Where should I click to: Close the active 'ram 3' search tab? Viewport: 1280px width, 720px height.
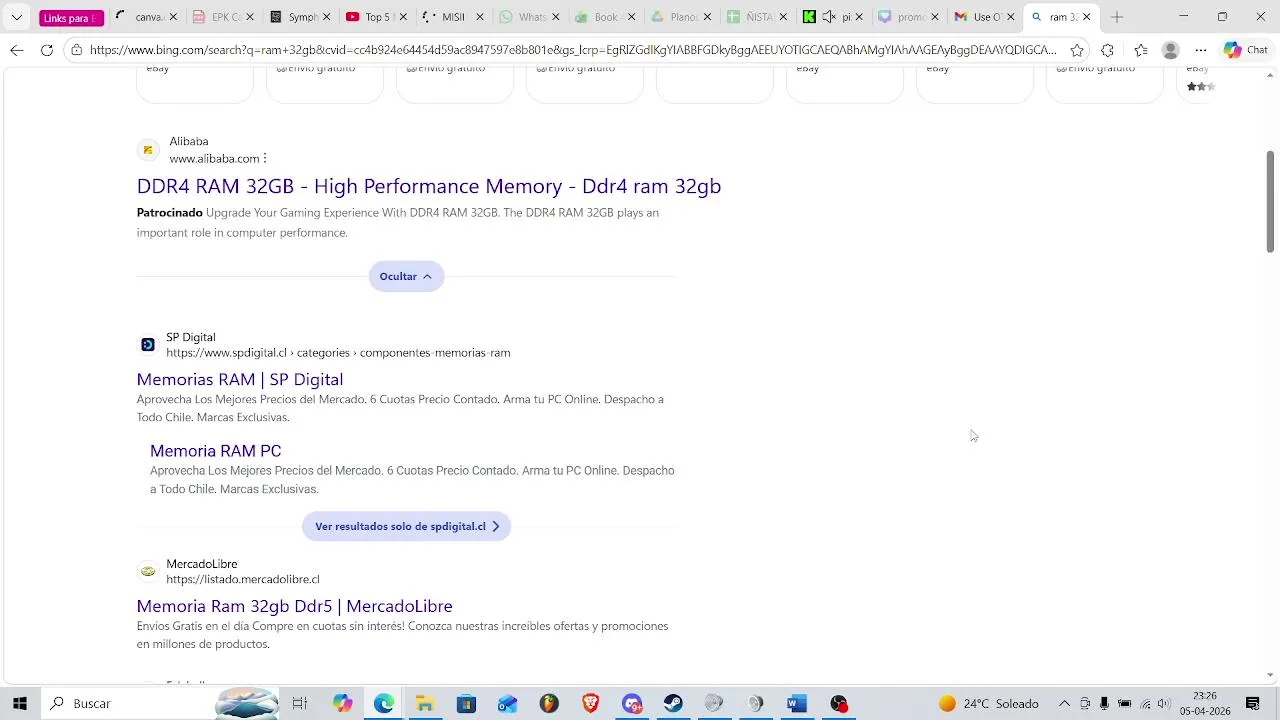coord(1087,17)
